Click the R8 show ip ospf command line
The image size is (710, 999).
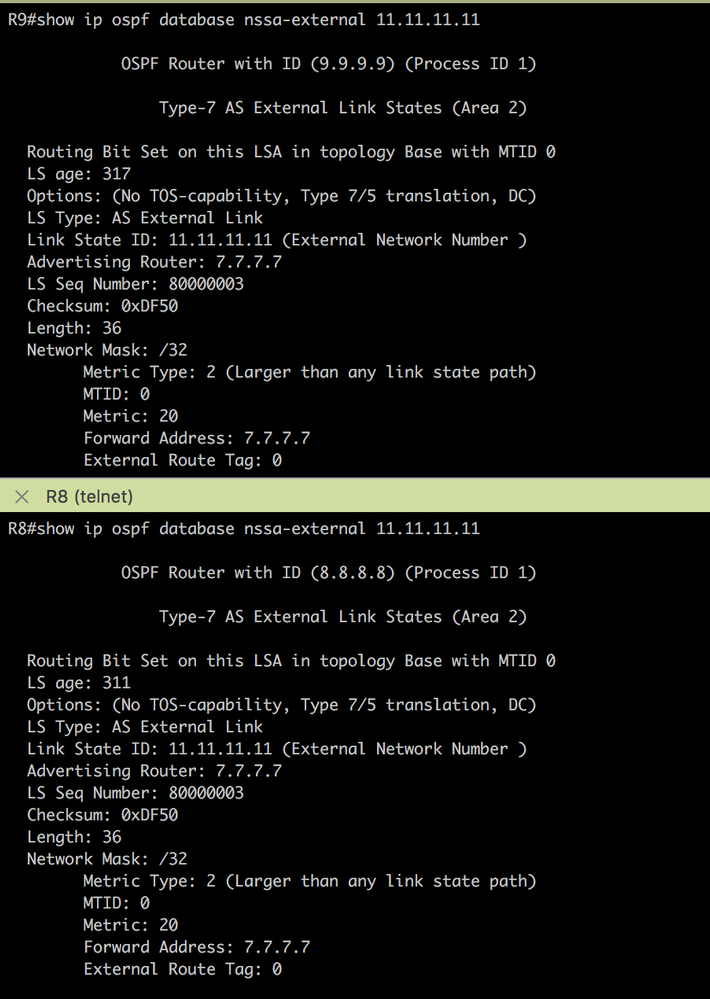pyautogui.click(x=243, y=529)
